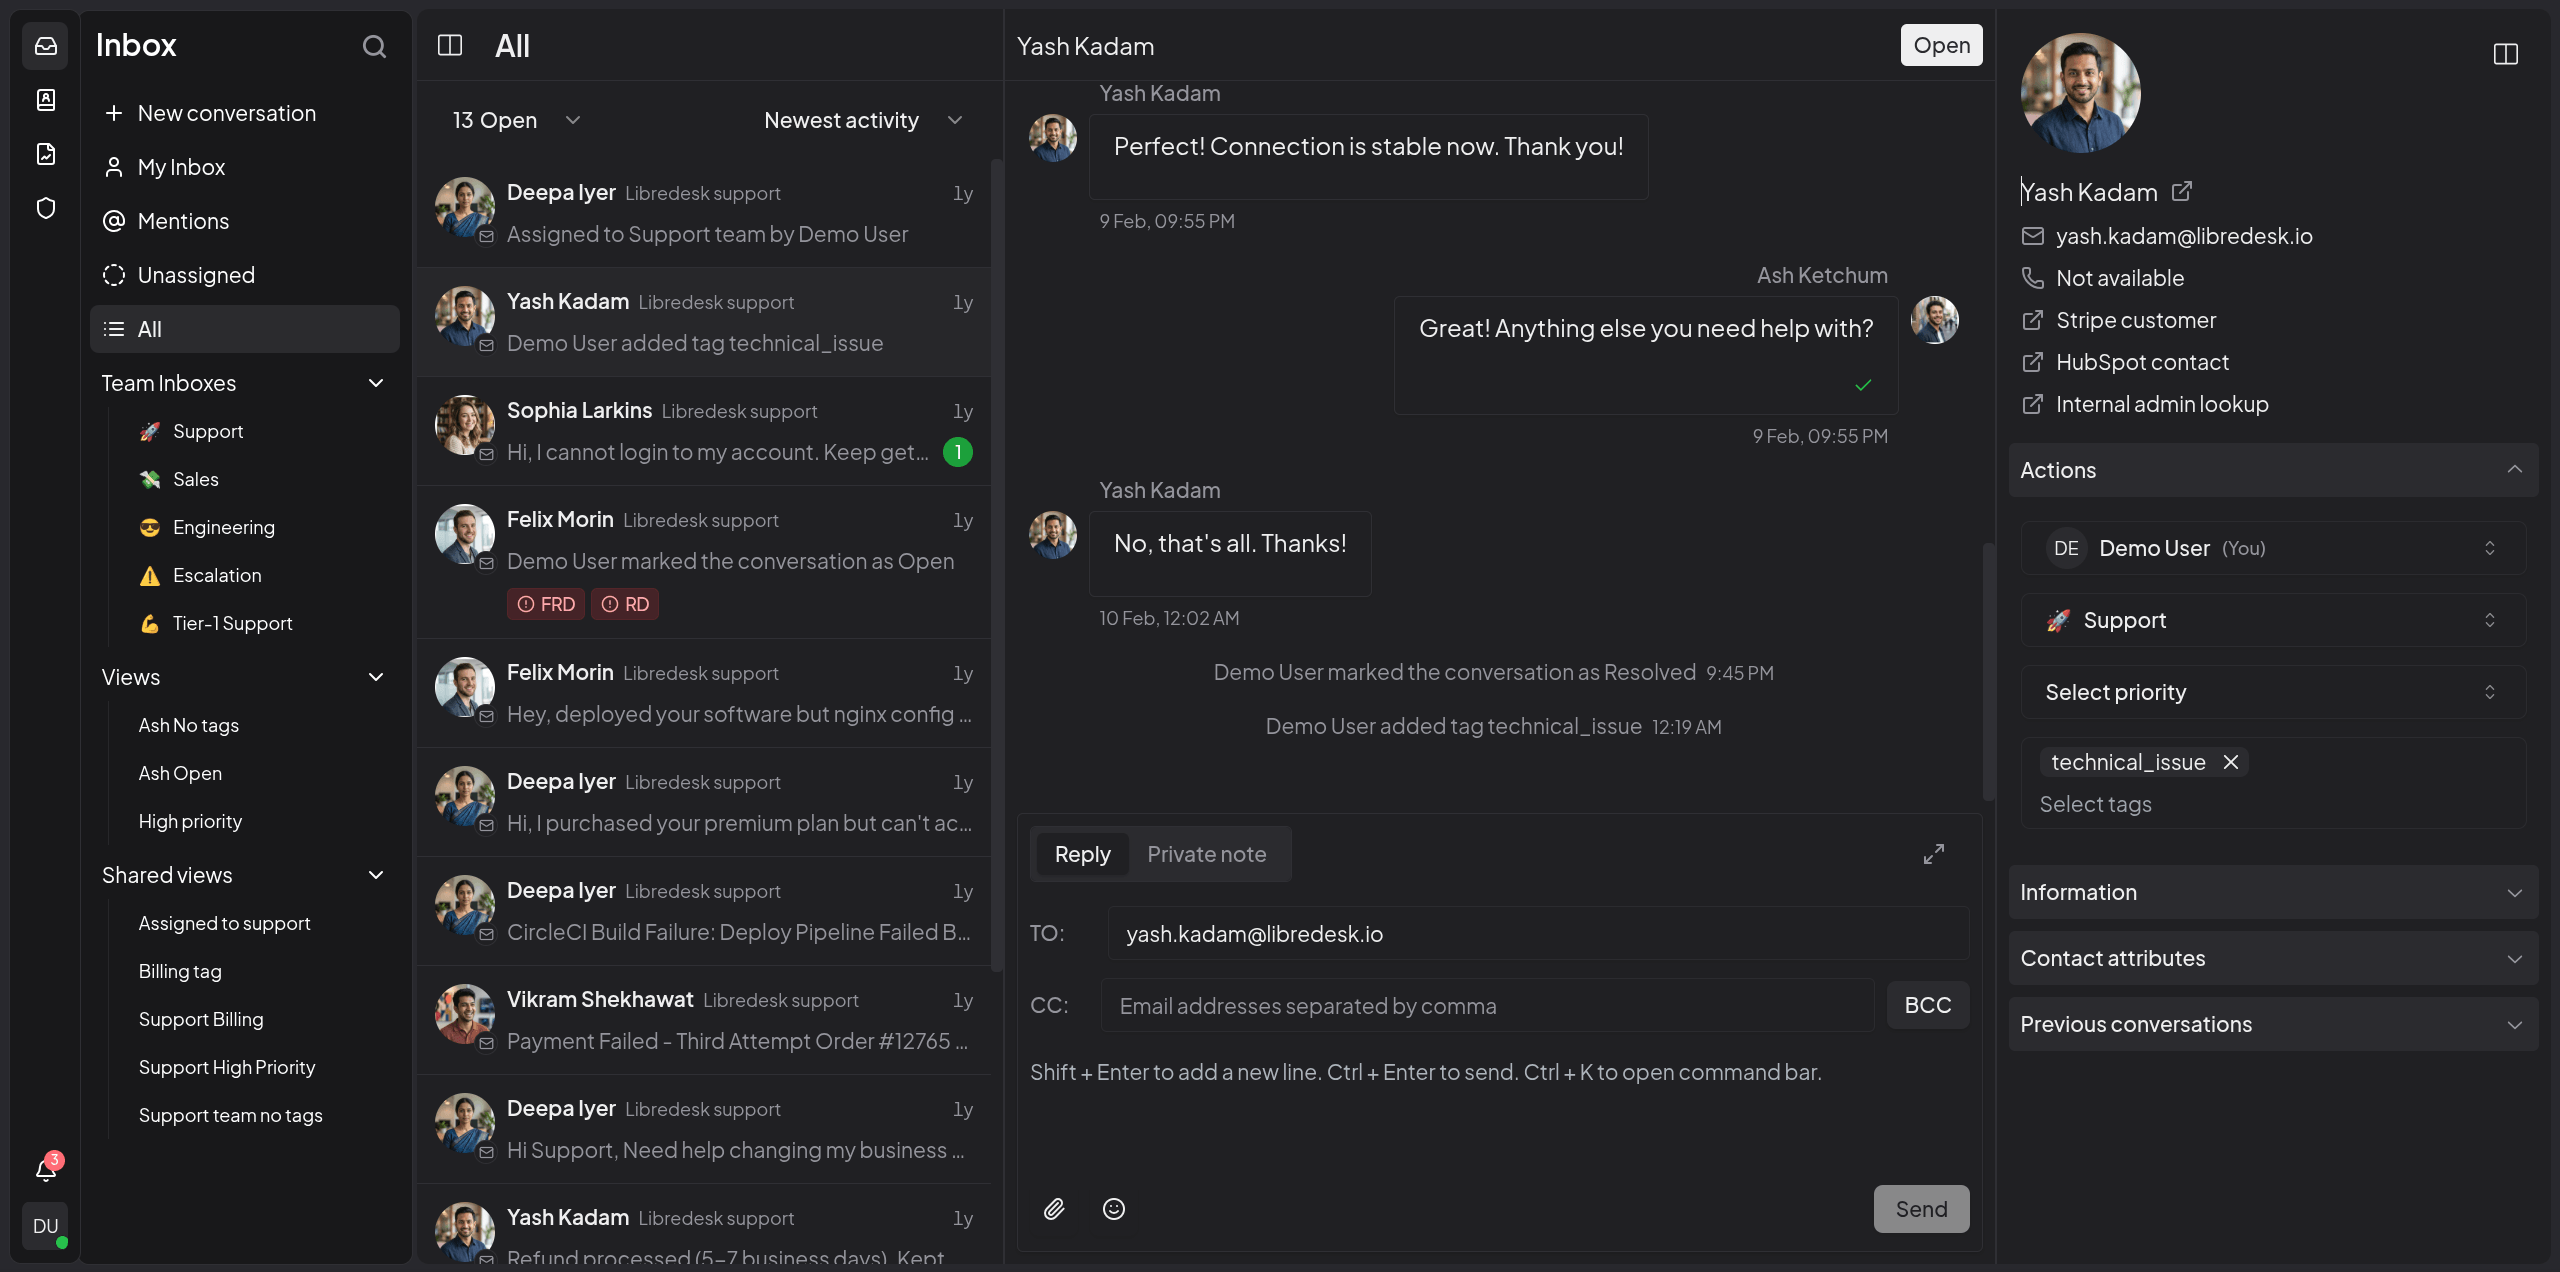2560x1272 pixels.
Task: Select the Inbox icon at top left
Action: (x=45, y=45)
